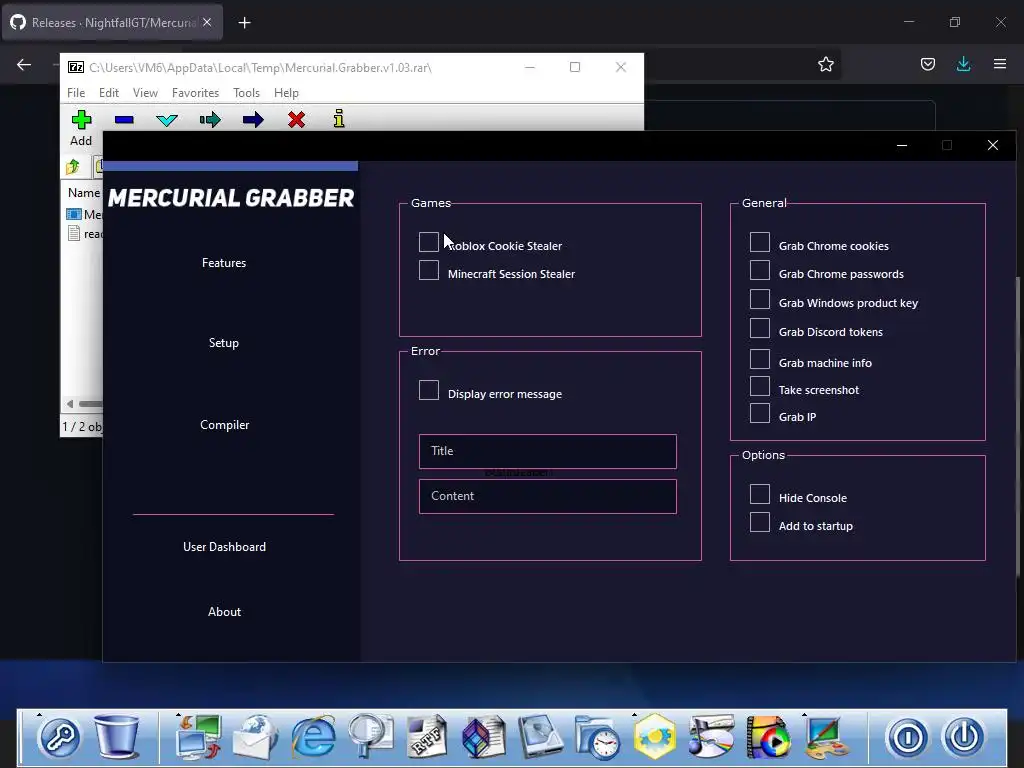Viewport: 1024px width, 768px height.
Task: Open the music note disc icon in the dock
Action: point(711,737)
